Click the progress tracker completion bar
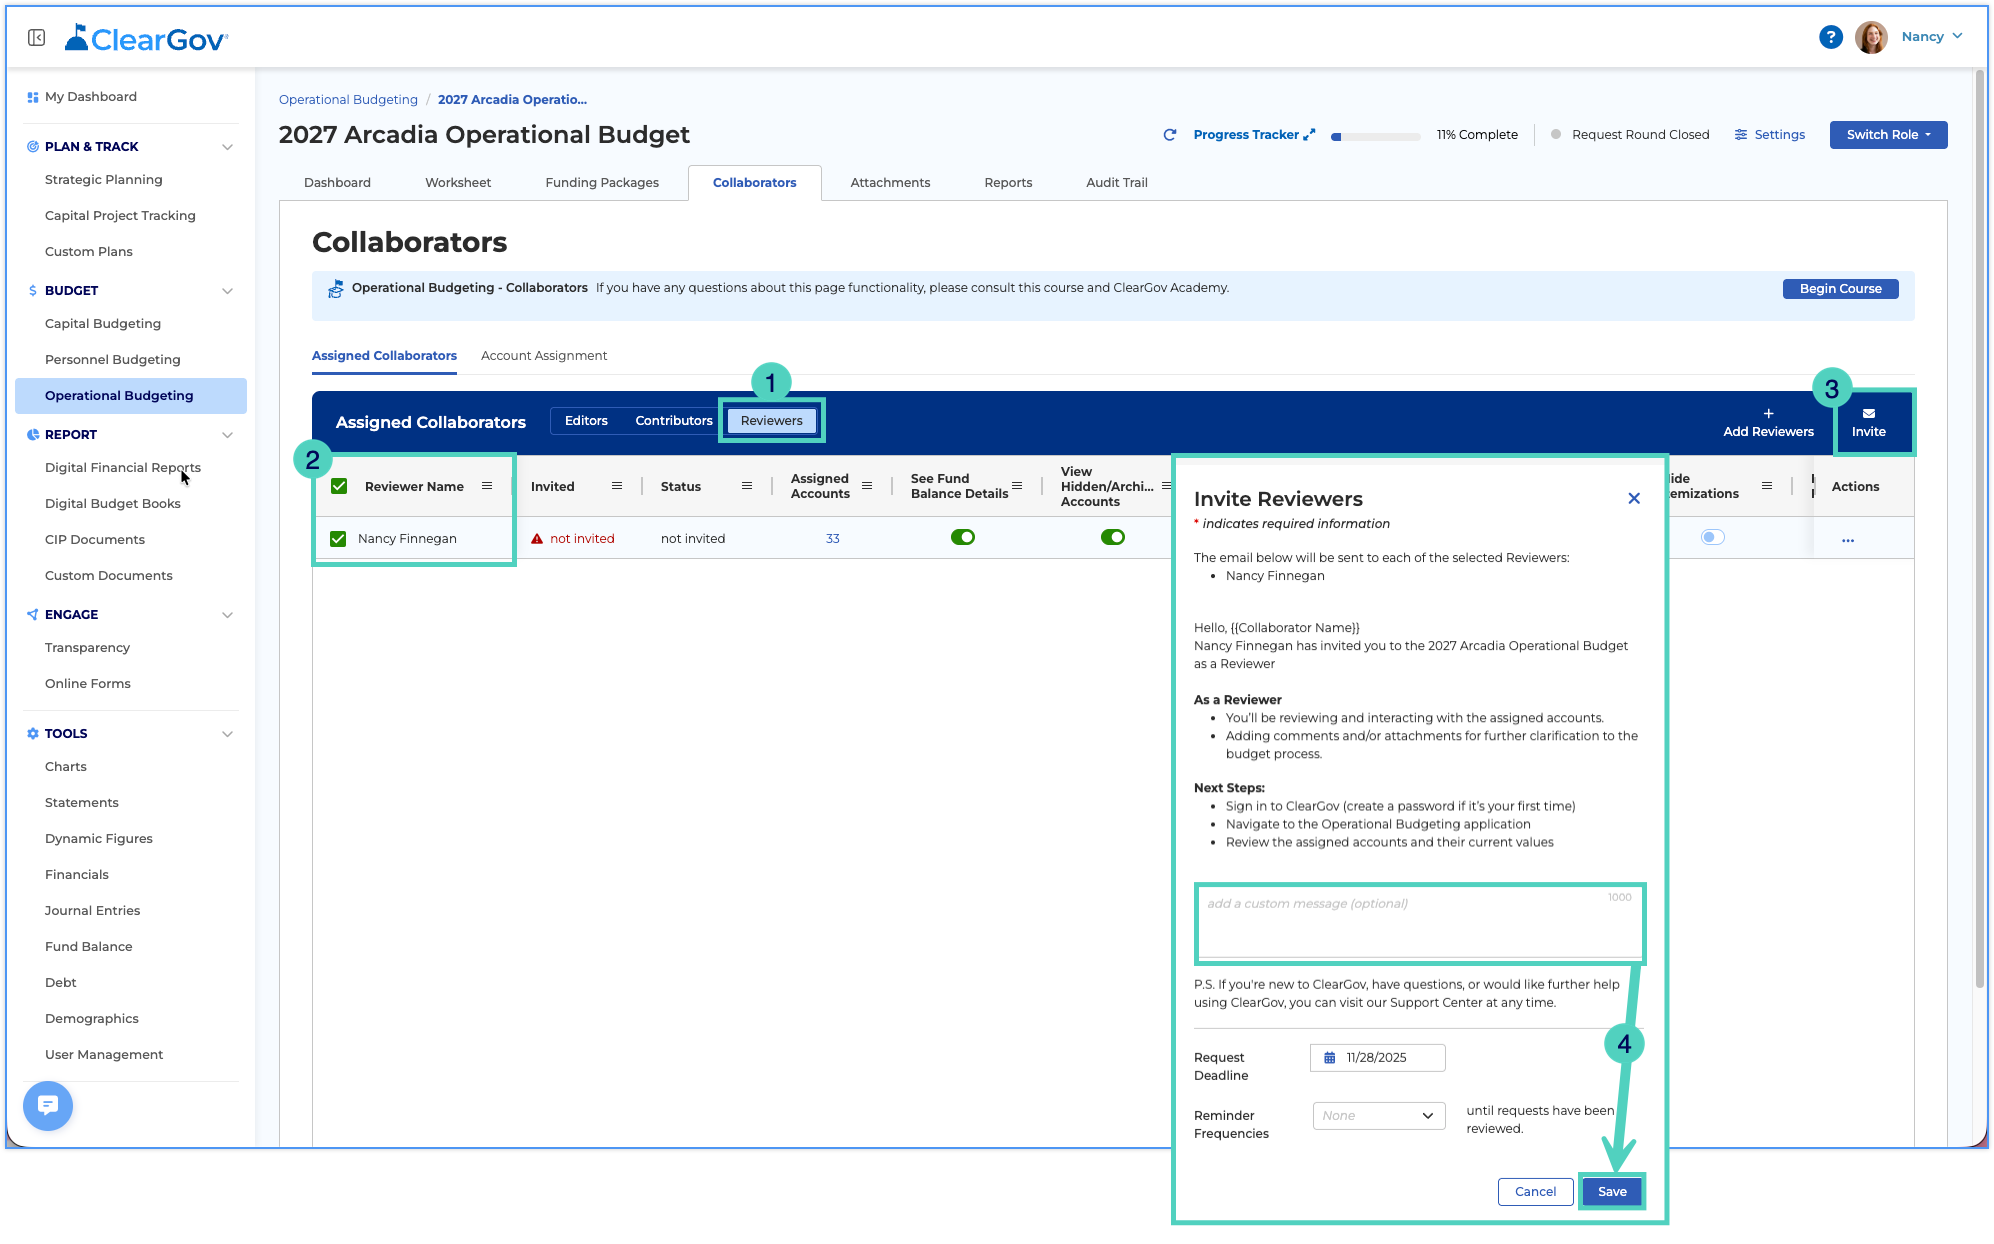The width and height of the screenshot is (1994, 1244). [x=1375, y=136]
